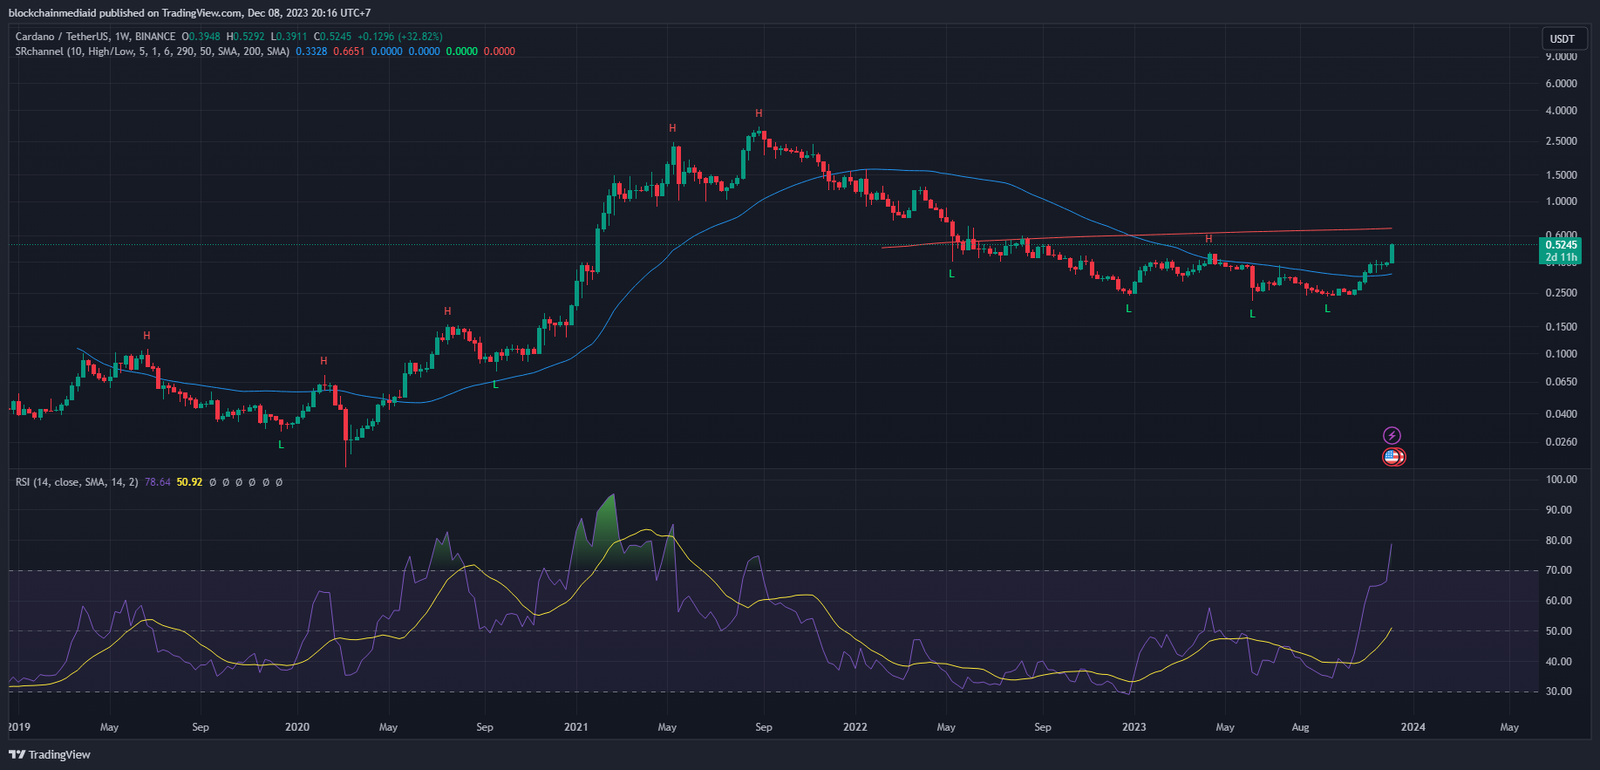Screen dimensions: 1600x770
Task: Click the SRchannel indicator legend
Action: tap(152, 51)
